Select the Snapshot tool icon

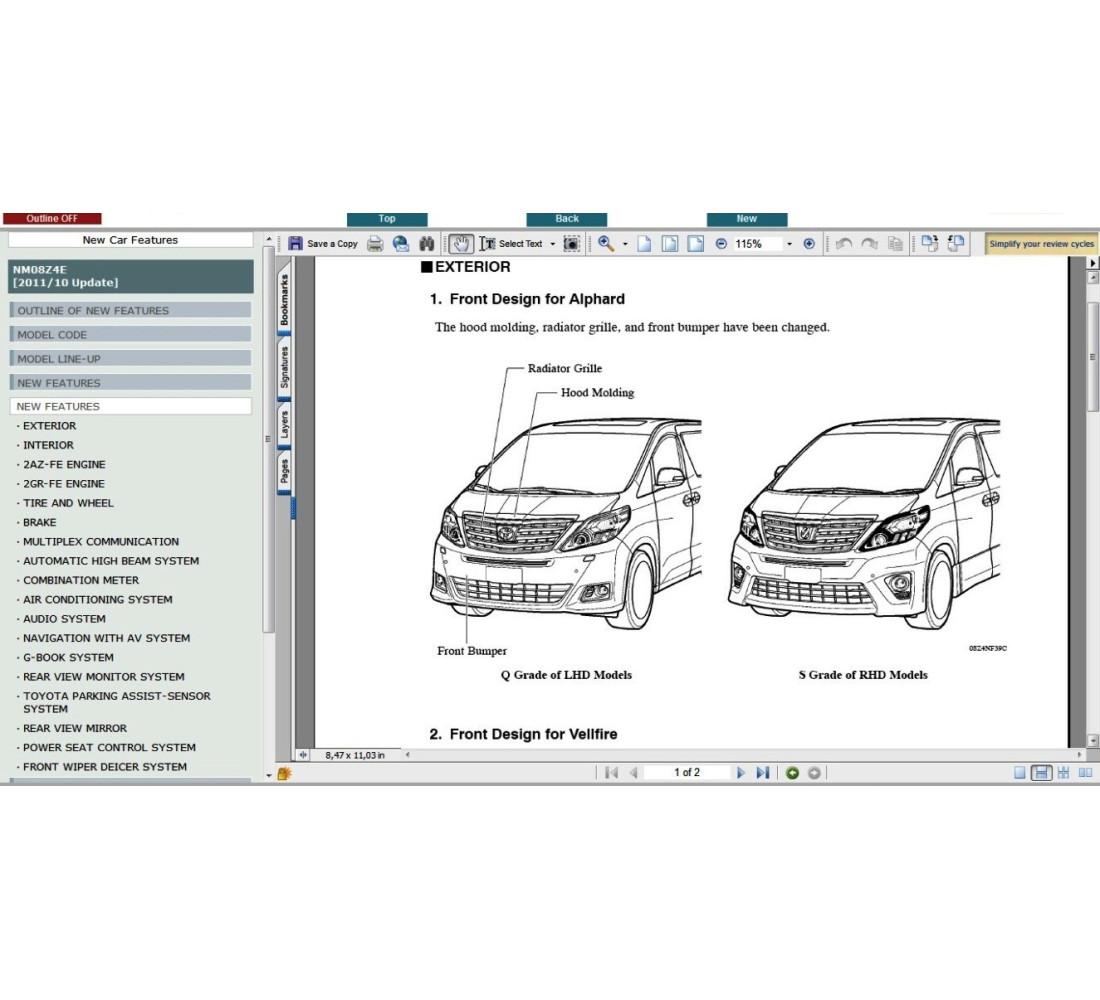tap(572, 244)
